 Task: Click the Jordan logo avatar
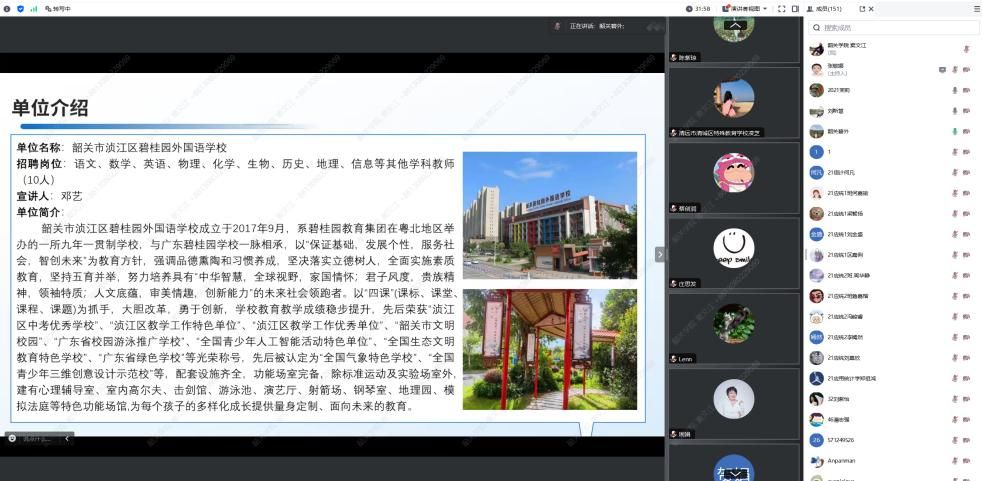pyautogui.click(x=816, y=378)
